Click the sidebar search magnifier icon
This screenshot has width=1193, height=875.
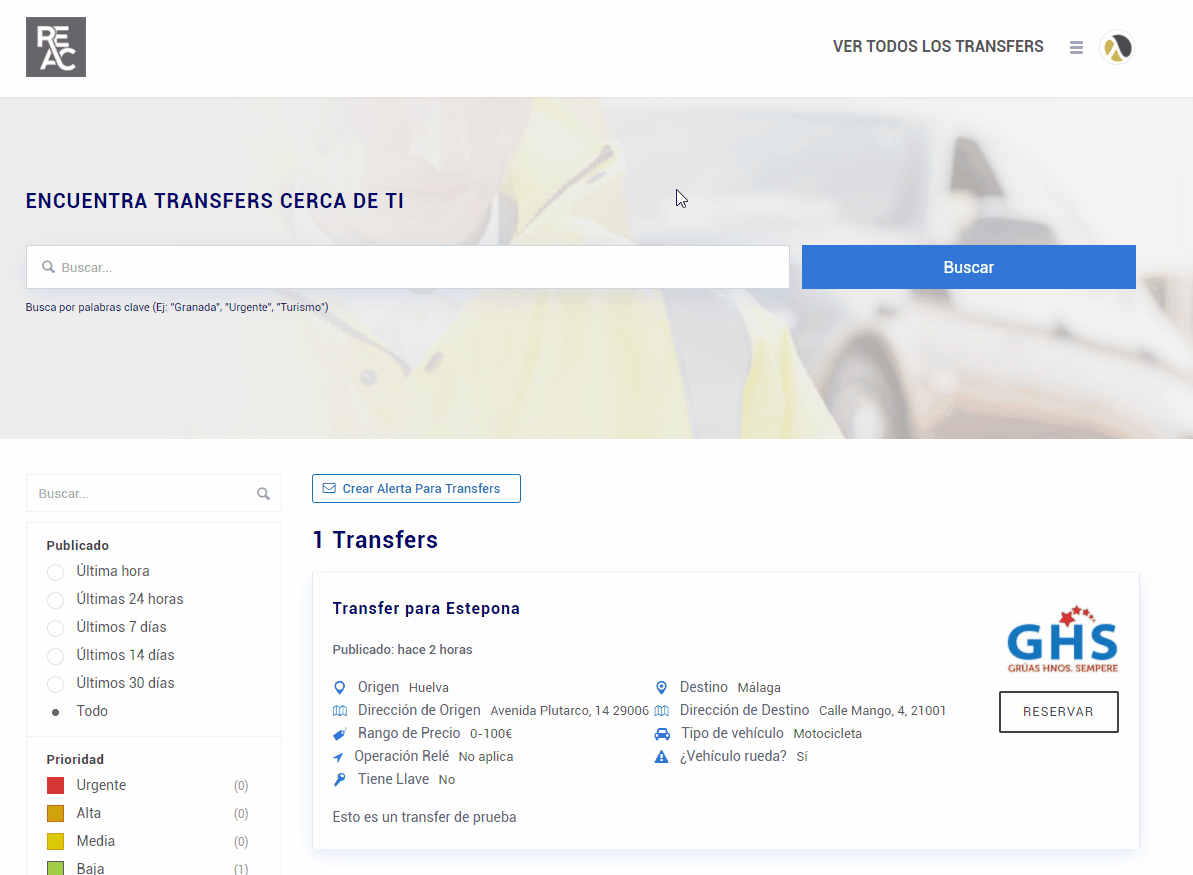click(263, 494)
